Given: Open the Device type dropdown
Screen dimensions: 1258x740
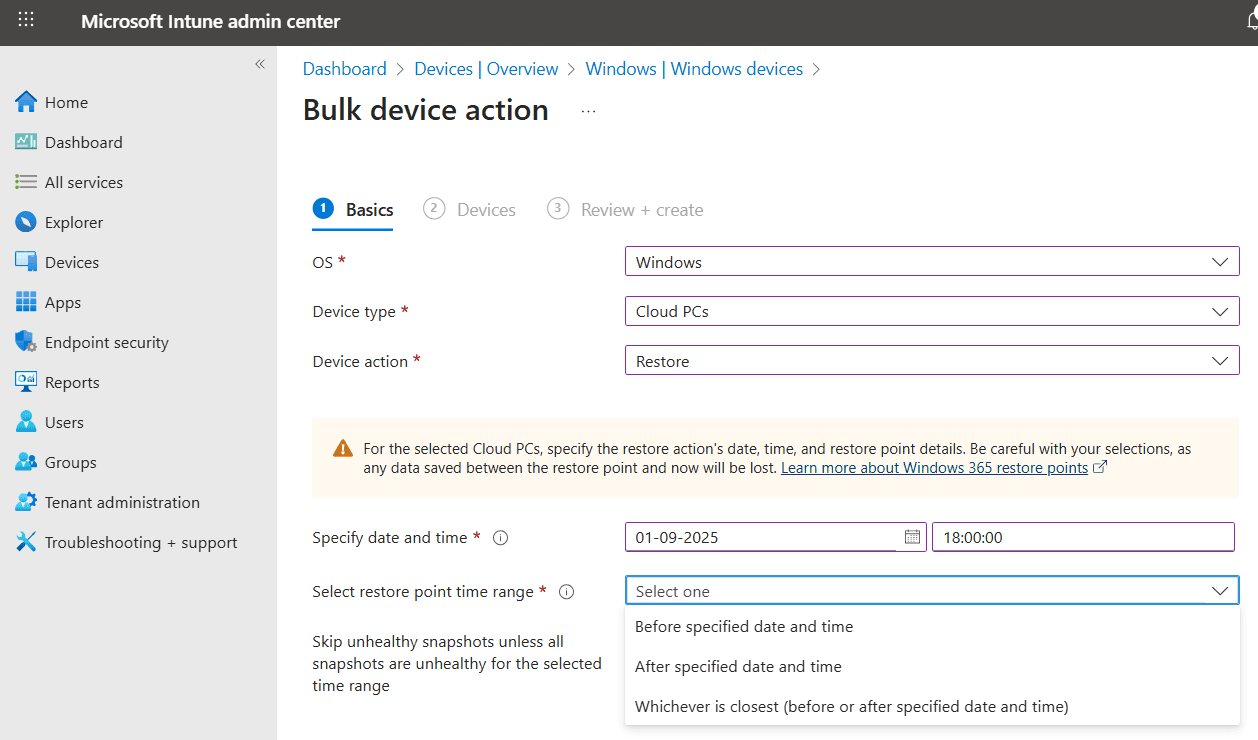Looking at the screenshot, I should click(x=931, y=311).
